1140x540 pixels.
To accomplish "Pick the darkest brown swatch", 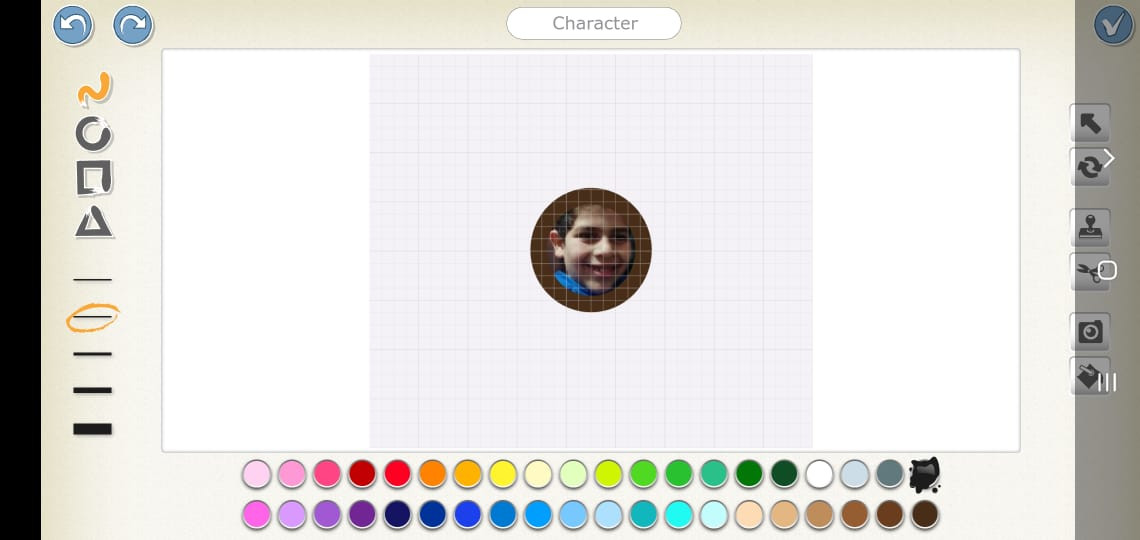I will (x=925, y=515).
